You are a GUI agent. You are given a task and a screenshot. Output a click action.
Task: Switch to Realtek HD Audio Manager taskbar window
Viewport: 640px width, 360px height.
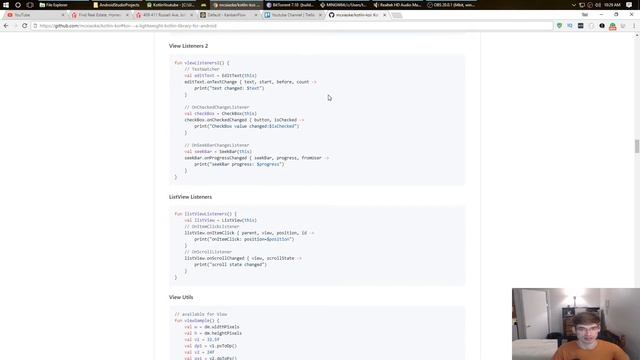(x=398, y=5)
